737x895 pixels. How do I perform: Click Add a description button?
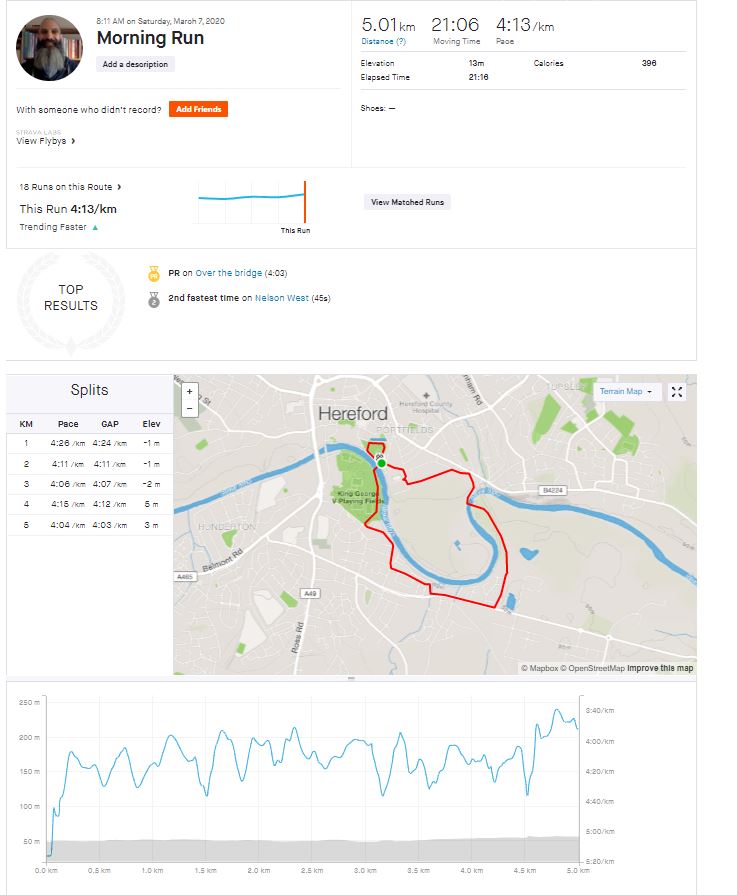(135, 64)
